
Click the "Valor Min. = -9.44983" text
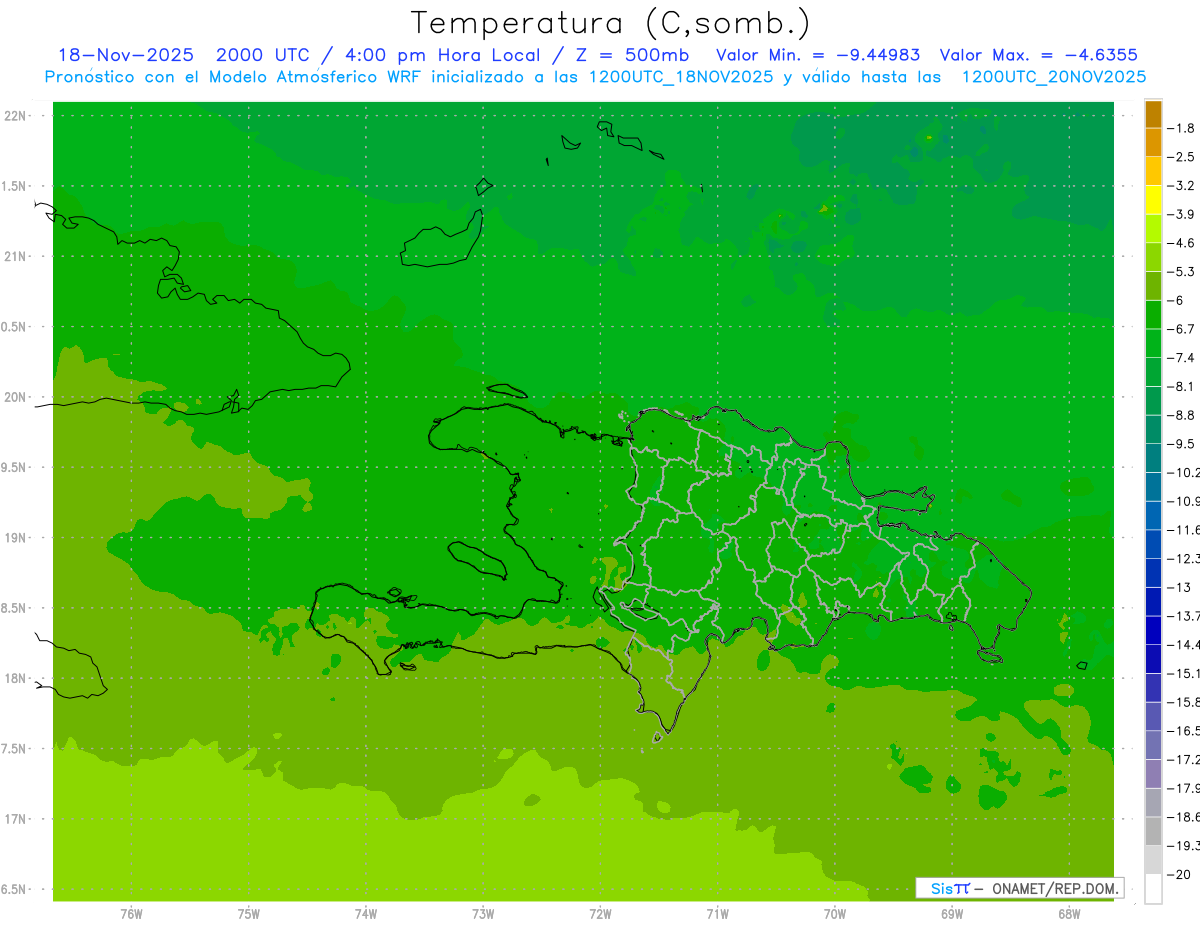click(819, 55)
